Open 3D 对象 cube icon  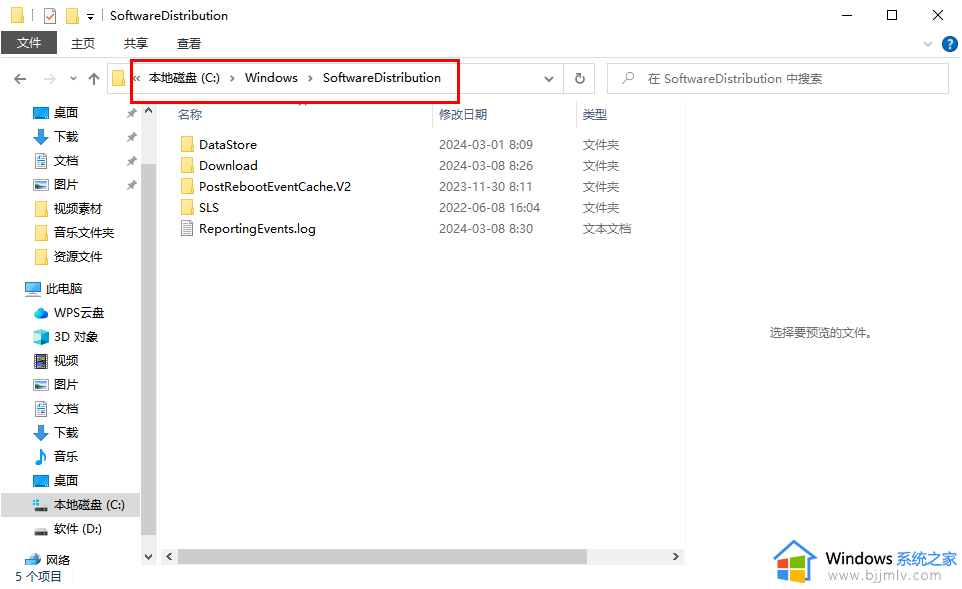pyautogui.click(x=41, y=337)
